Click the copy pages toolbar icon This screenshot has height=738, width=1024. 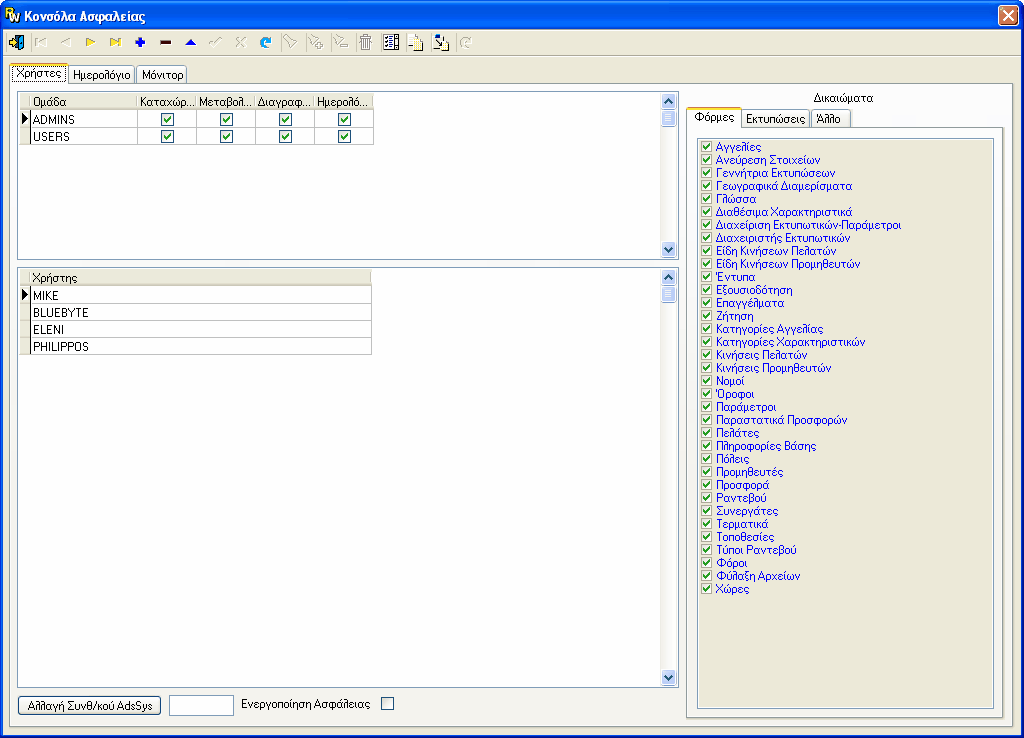pyautogui.click(x=415, y=42)
